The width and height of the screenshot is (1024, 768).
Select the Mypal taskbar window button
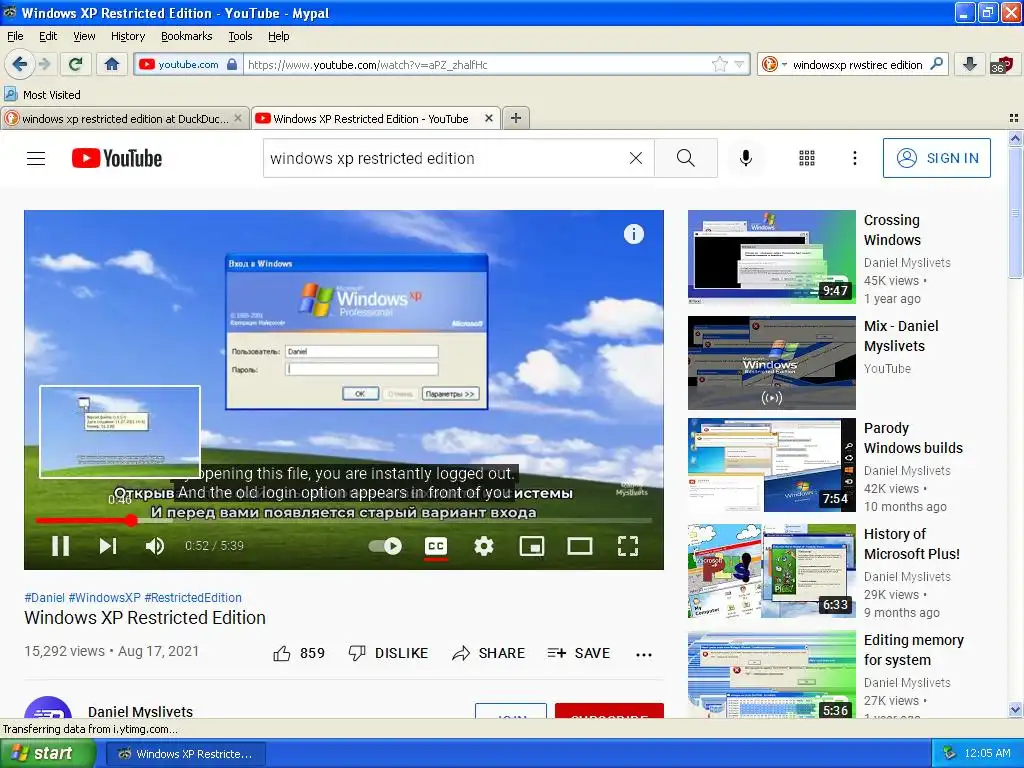tap(185, 754)
